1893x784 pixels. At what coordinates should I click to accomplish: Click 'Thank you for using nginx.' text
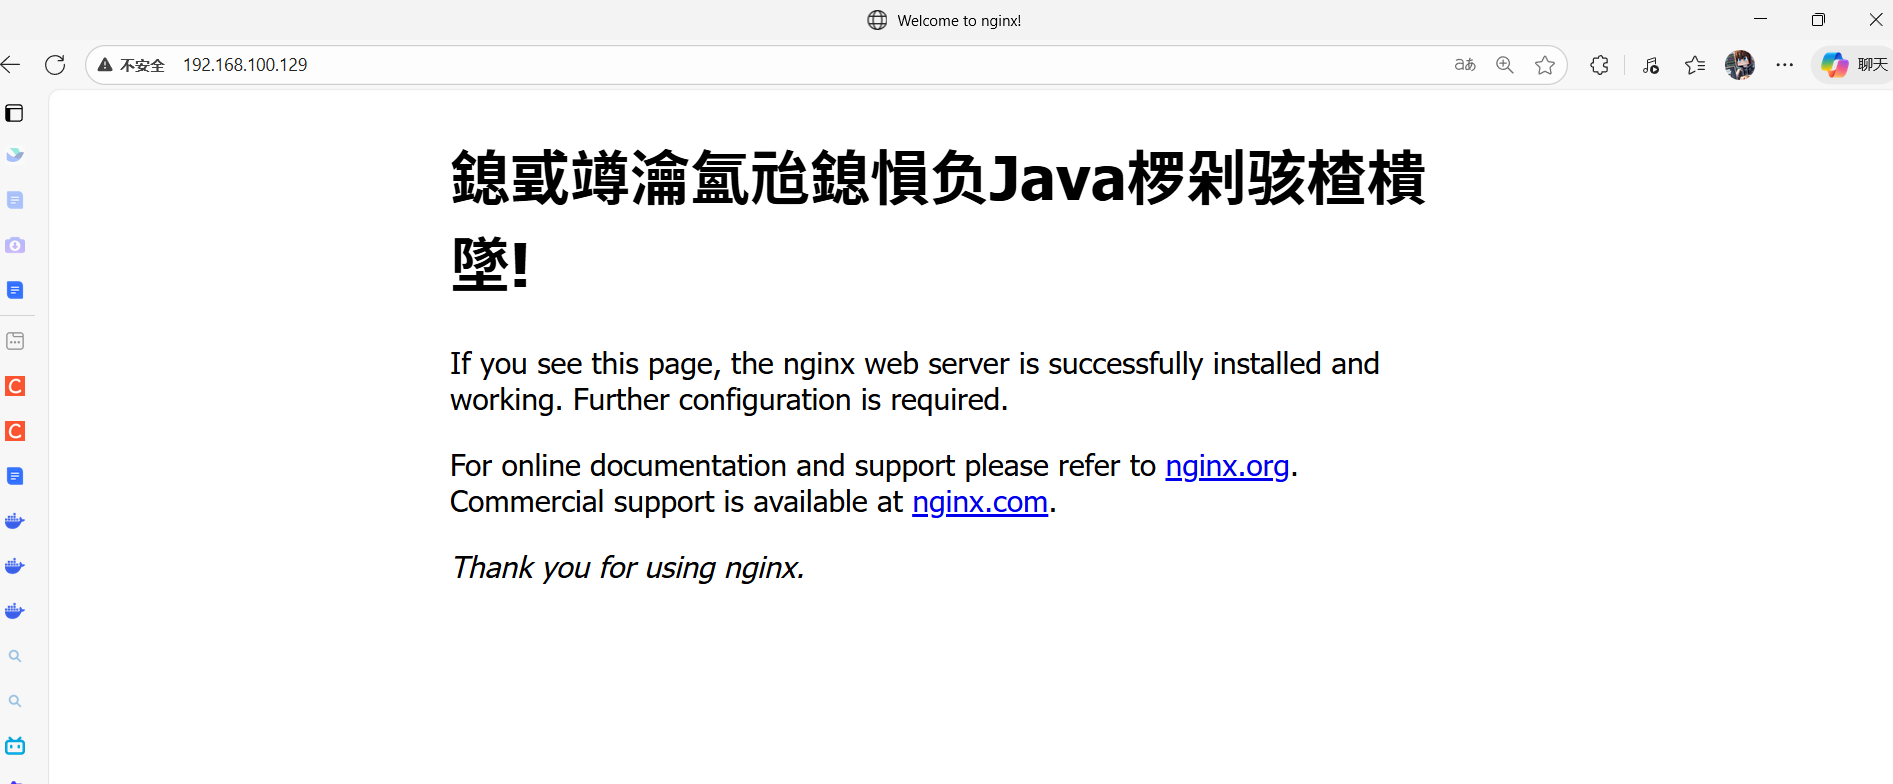pyautogui.click(x=627, y=568)
